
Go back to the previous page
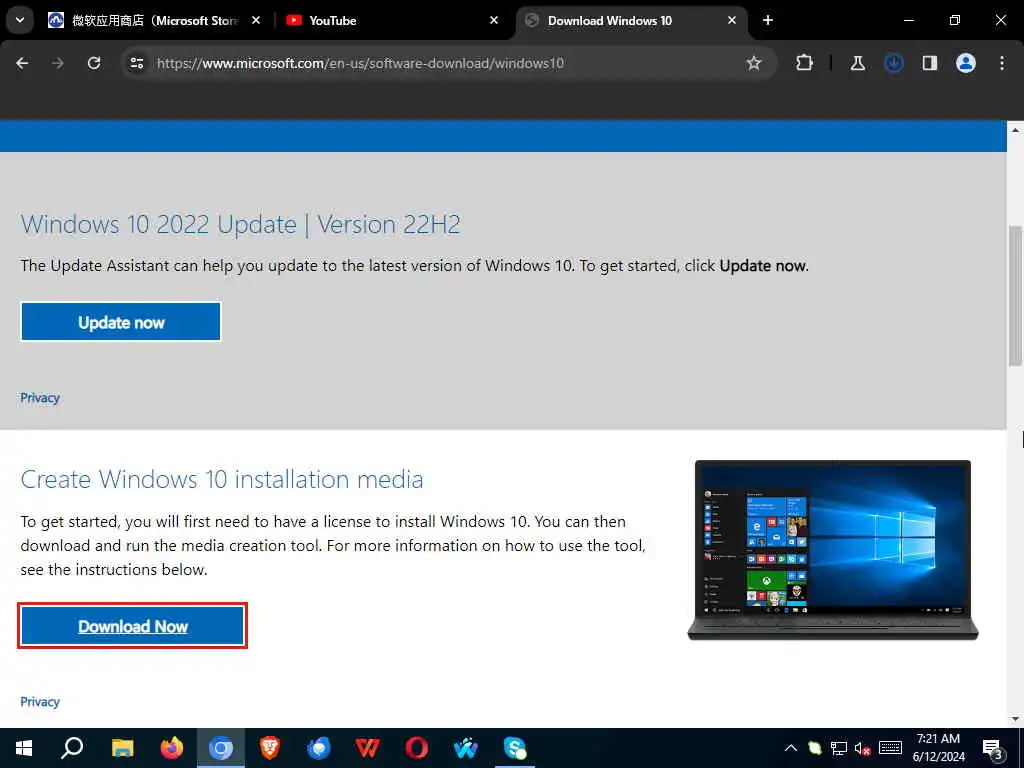click(x=22, y=63)
